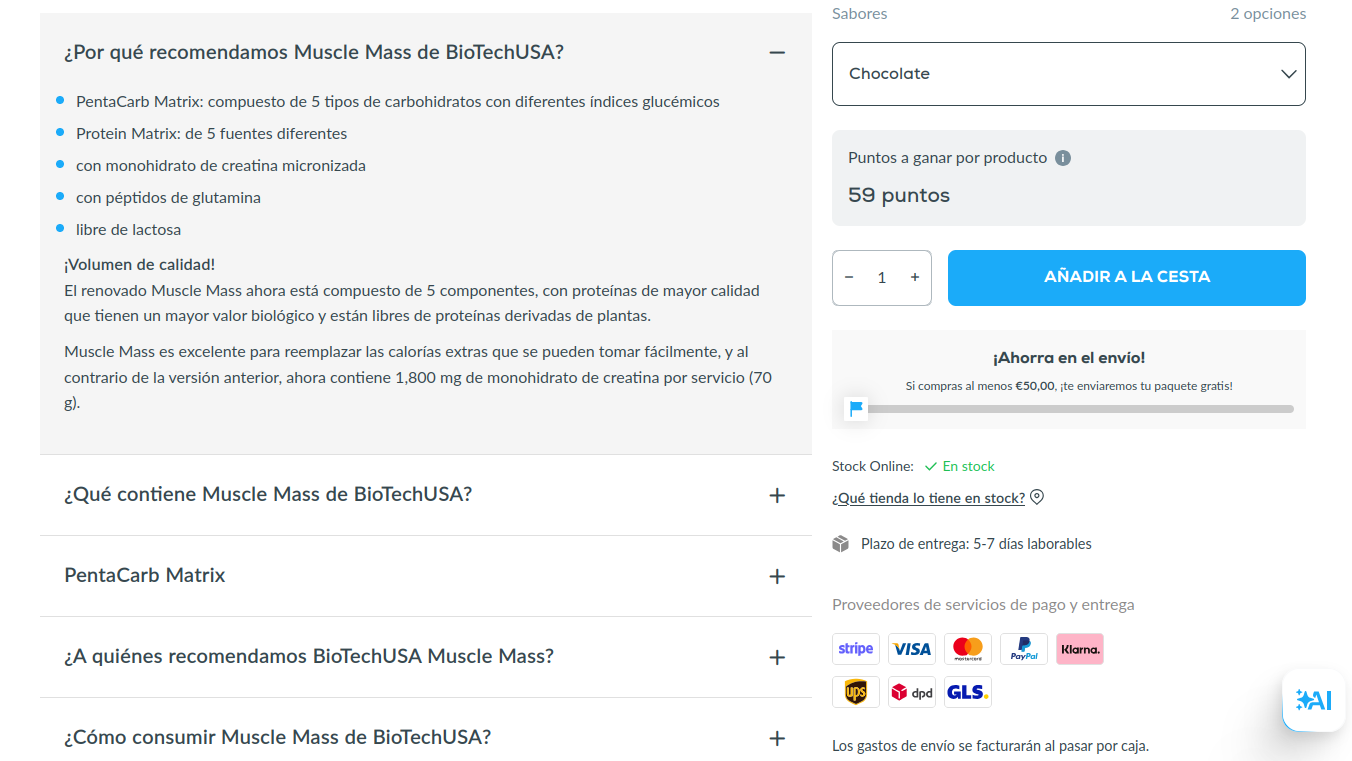Decrease quantity with the minus button
Image resolution: width=1352 pixels, height=761 pixels.
[850, 278]
